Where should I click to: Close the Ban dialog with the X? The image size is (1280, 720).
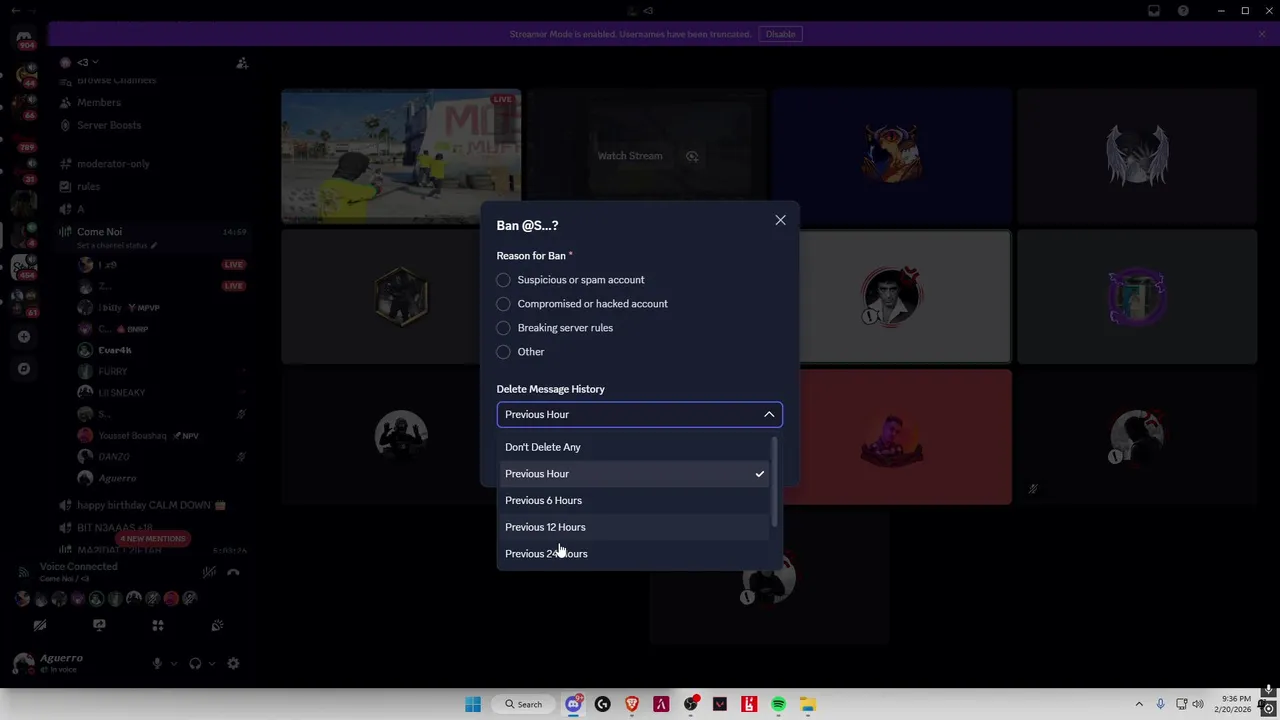[780, 220]
